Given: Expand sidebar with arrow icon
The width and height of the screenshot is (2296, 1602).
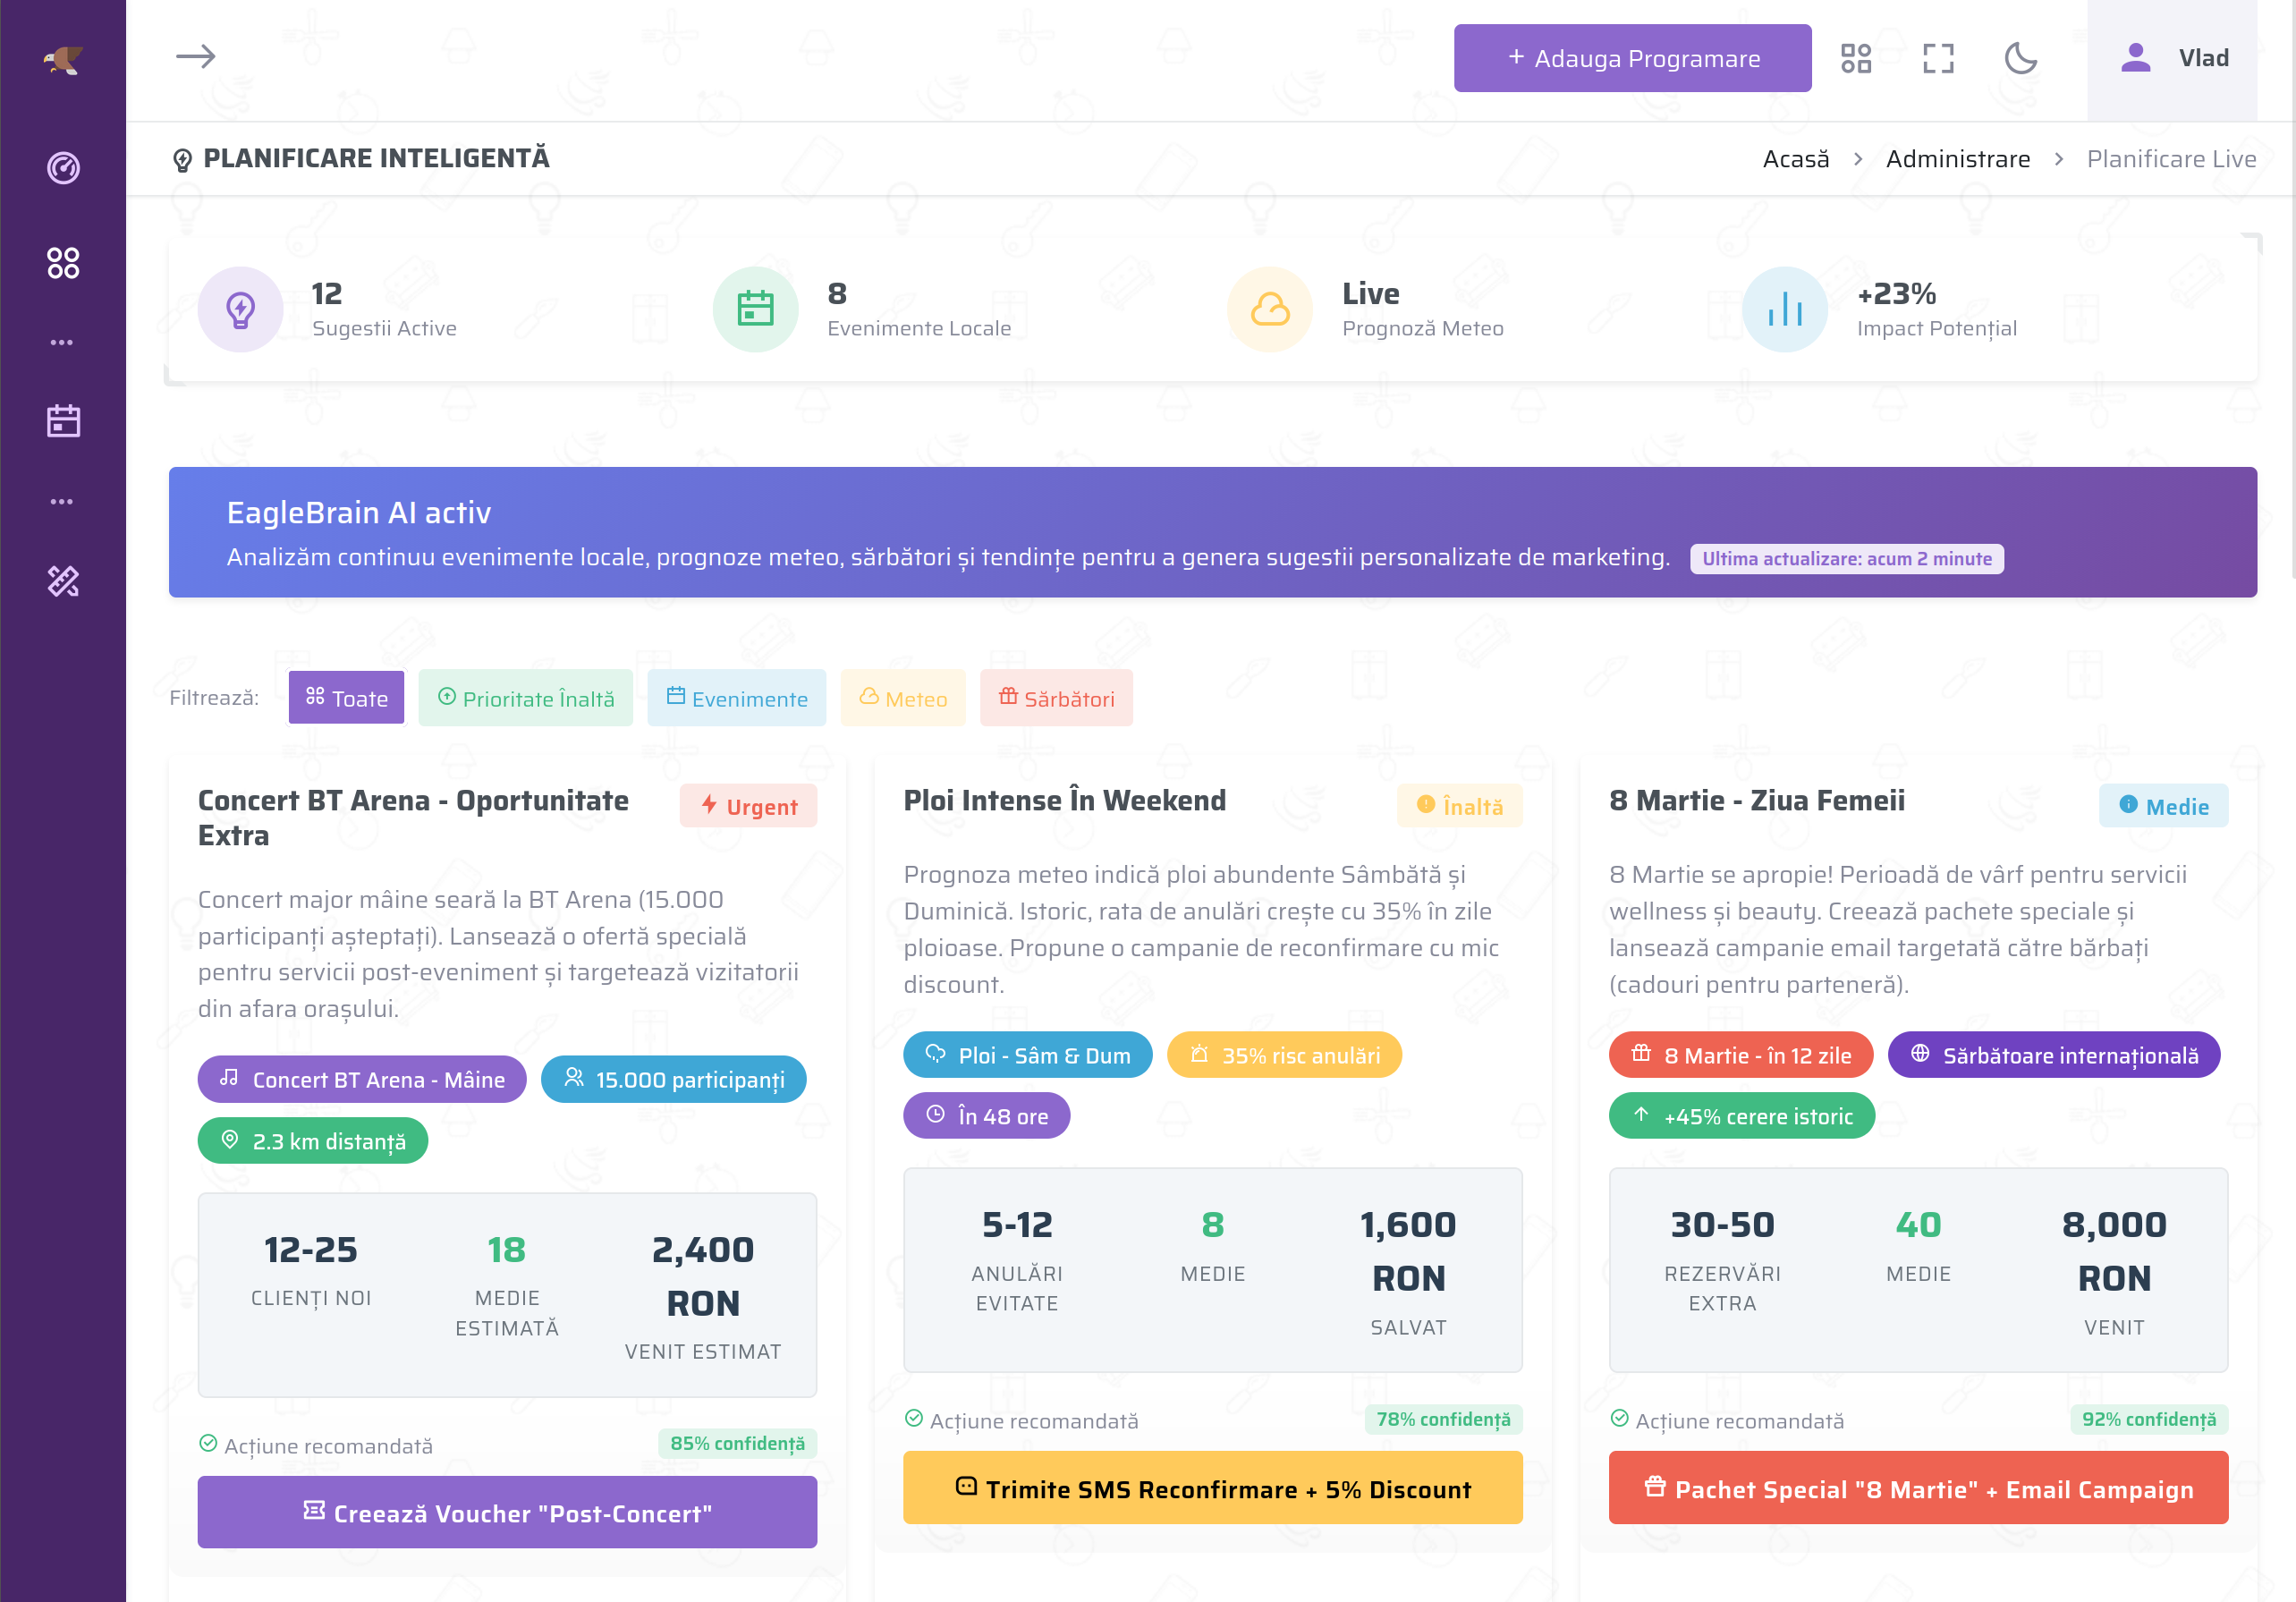Looking at the screenshot, I should point(196,57).
